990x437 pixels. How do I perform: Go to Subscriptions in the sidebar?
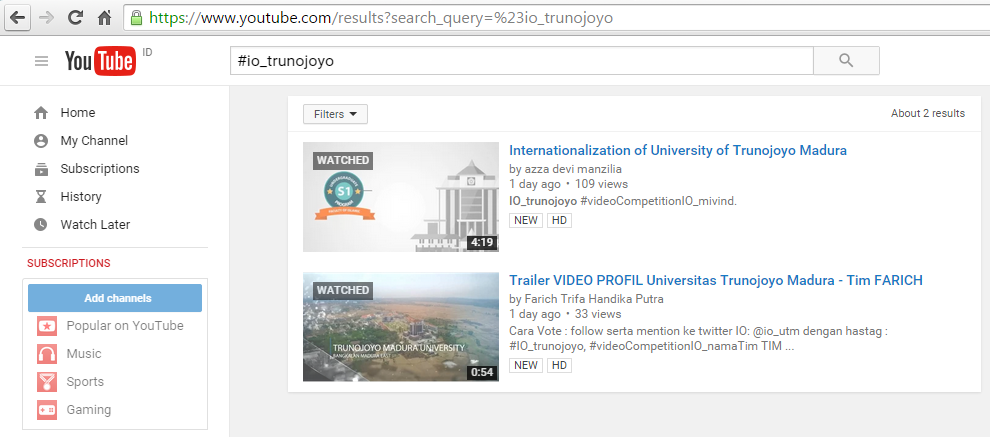pos(100,169)
